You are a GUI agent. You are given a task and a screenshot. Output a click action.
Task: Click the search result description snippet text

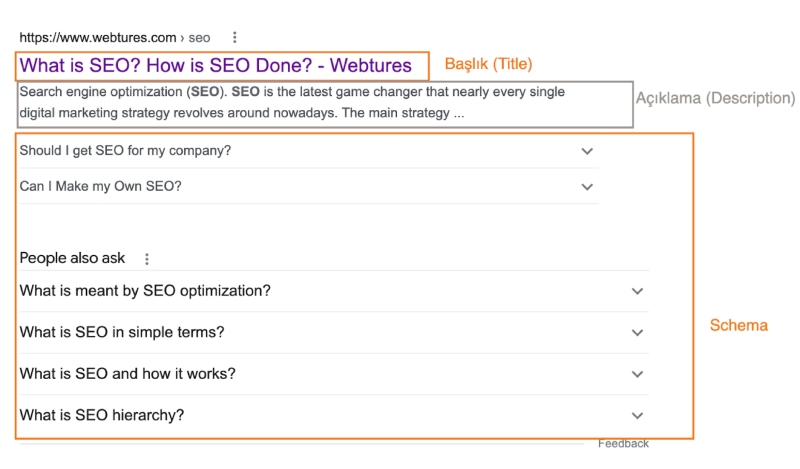point(290,102)
